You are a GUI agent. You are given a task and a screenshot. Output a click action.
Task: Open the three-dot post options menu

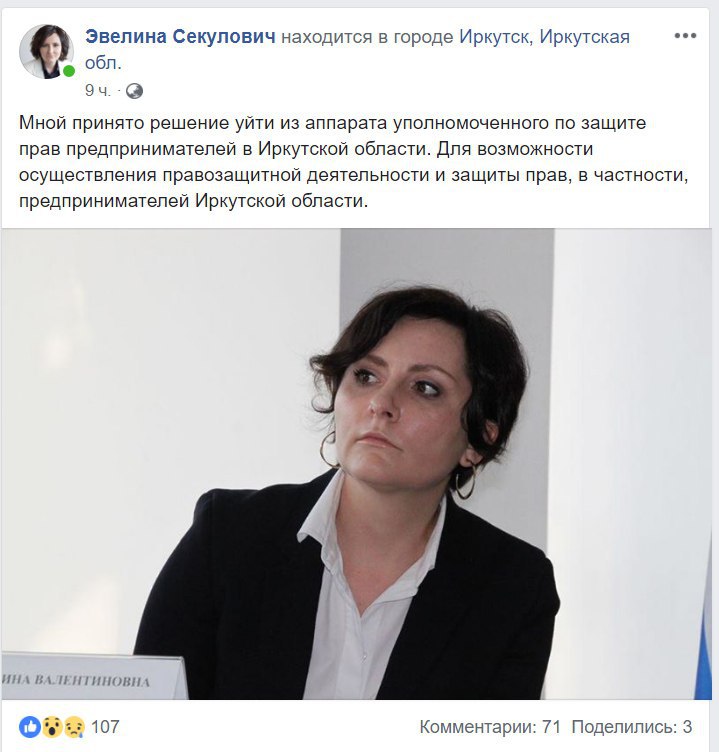point(685,35)
